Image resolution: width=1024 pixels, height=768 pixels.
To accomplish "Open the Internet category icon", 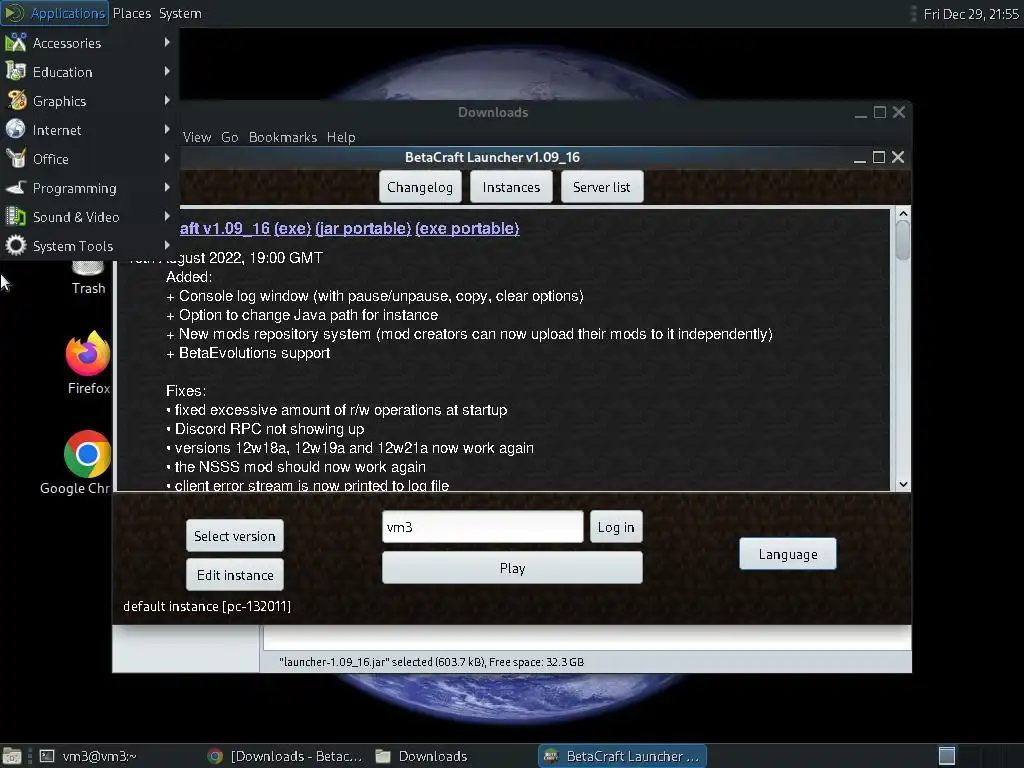I will coord(16,129).
